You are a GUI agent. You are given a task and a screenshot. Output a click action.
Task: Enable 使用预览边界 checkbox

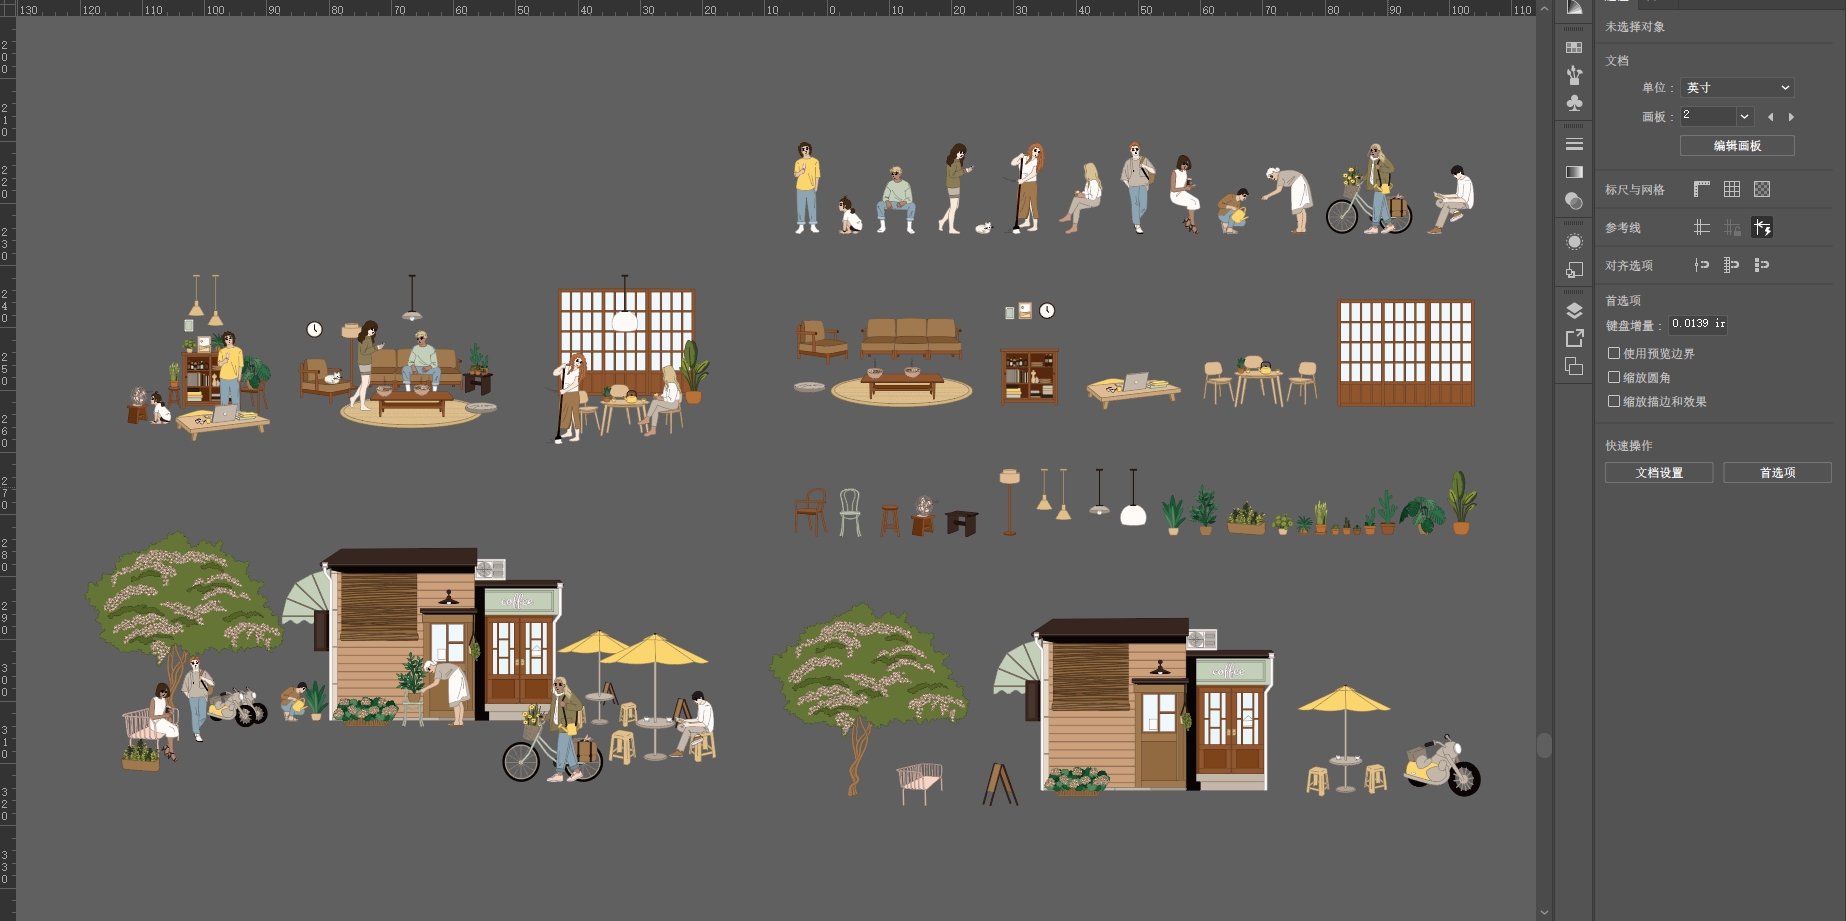1614,353
